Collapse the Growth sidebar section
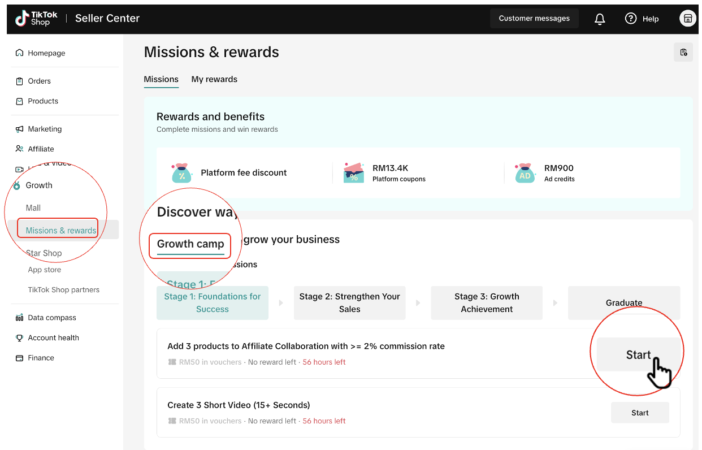 coord(39,185)
